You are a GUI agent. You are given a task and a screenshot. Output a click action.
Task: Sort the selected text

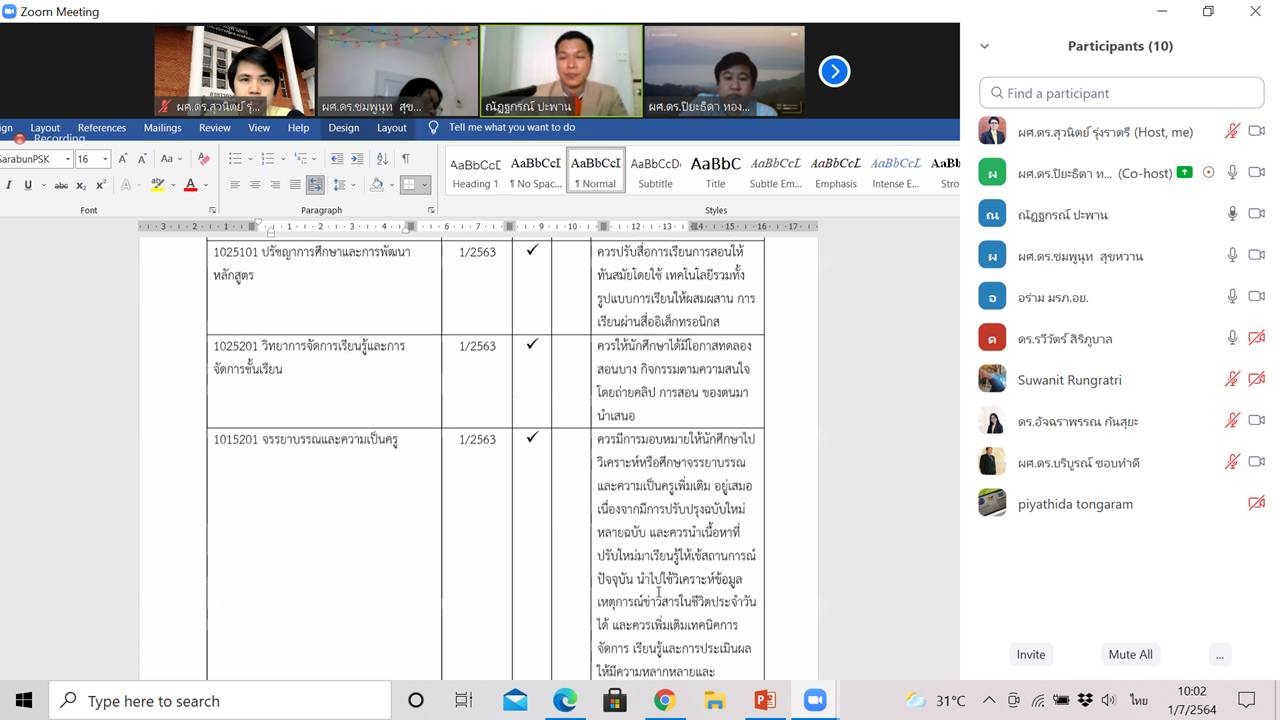tap(382, 159)
